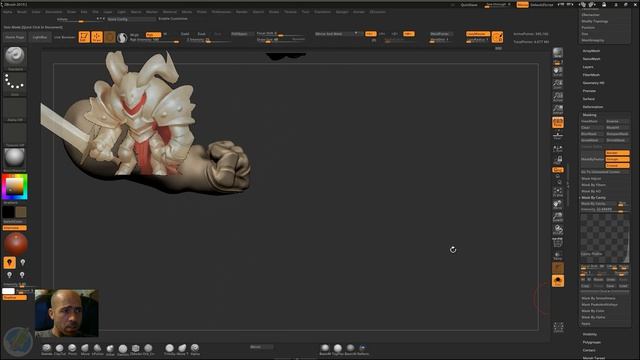Click the Draw Size slider
Screen dimensions: 640x360
280,40
